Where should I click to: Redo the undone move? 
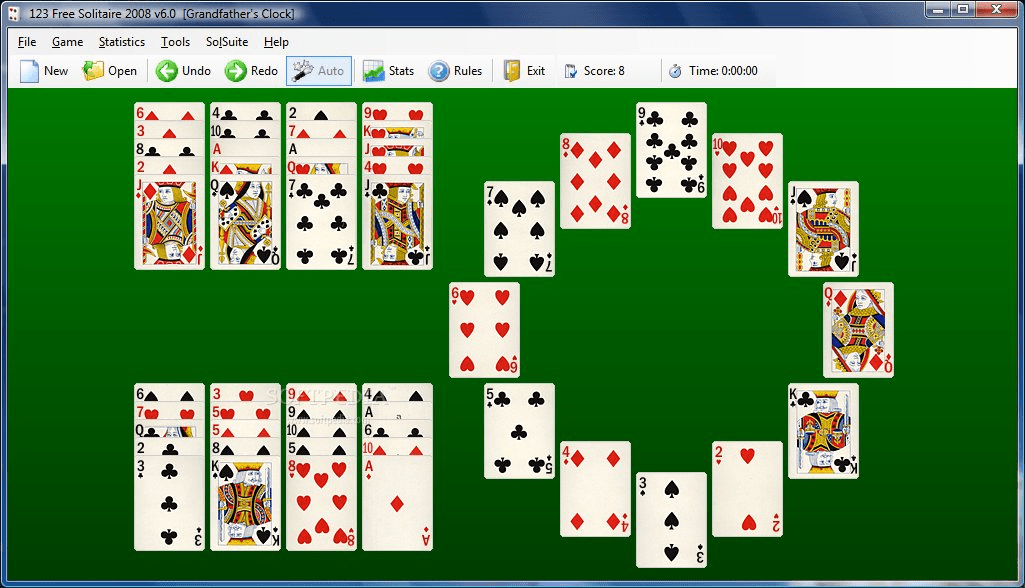point(250,70)
